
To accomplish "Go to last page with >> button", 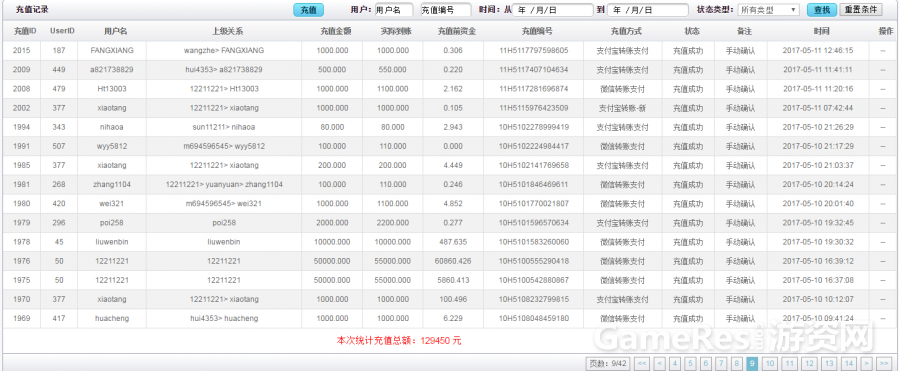I will (x=884, y=363).
